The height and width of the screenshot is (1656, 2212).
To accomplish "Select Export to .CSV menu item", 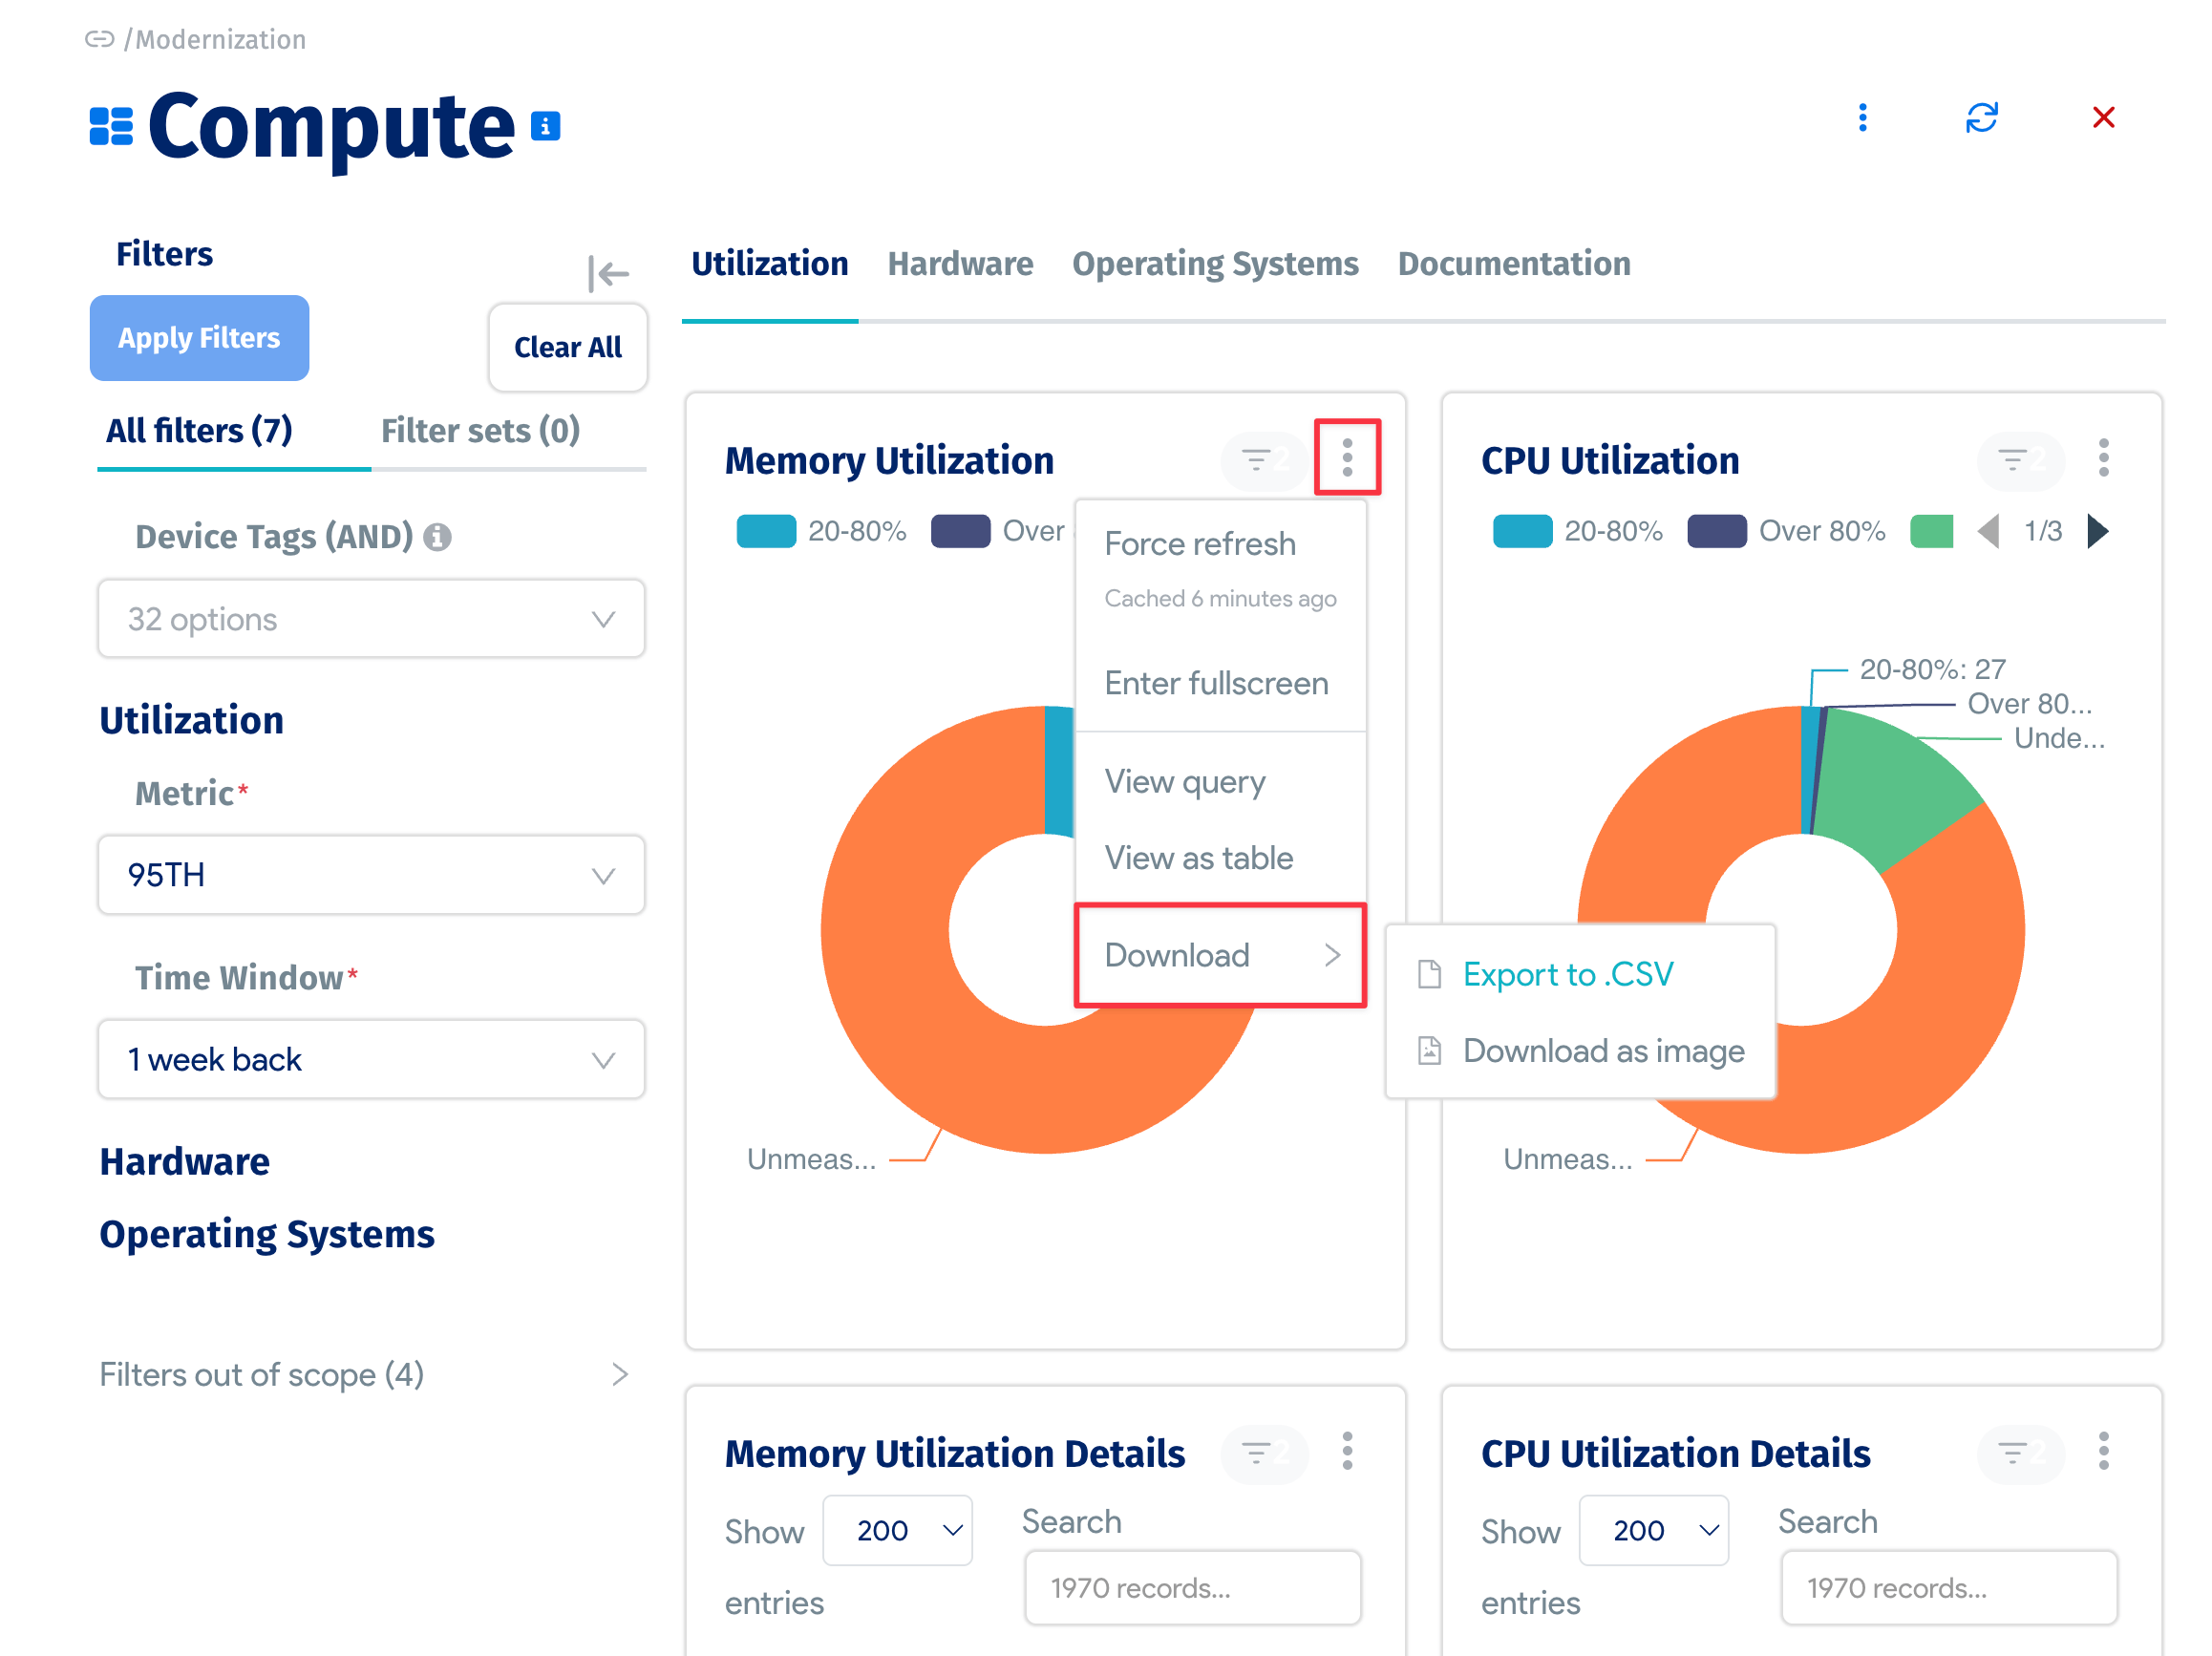I will click(1567, 974).
